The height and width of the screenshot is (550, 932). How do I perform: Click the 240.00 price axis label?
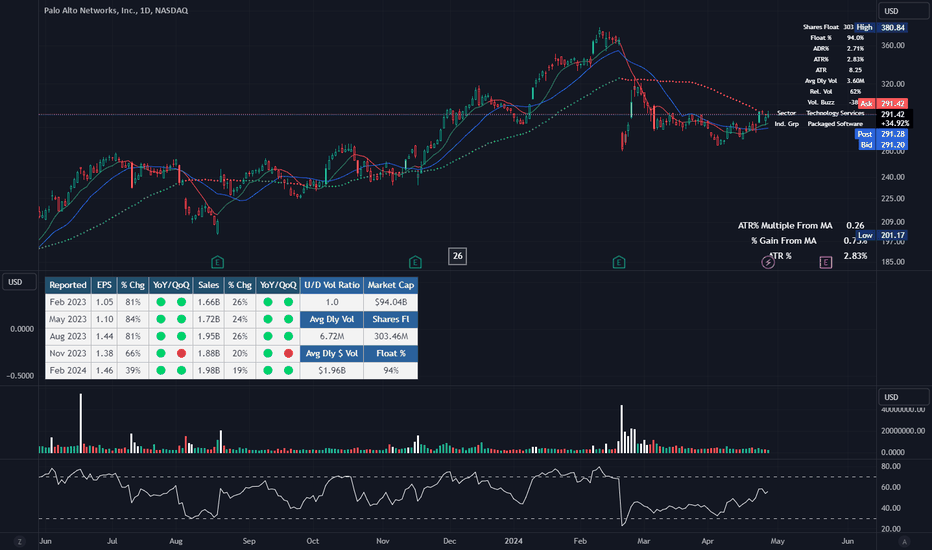pos(893,177)
